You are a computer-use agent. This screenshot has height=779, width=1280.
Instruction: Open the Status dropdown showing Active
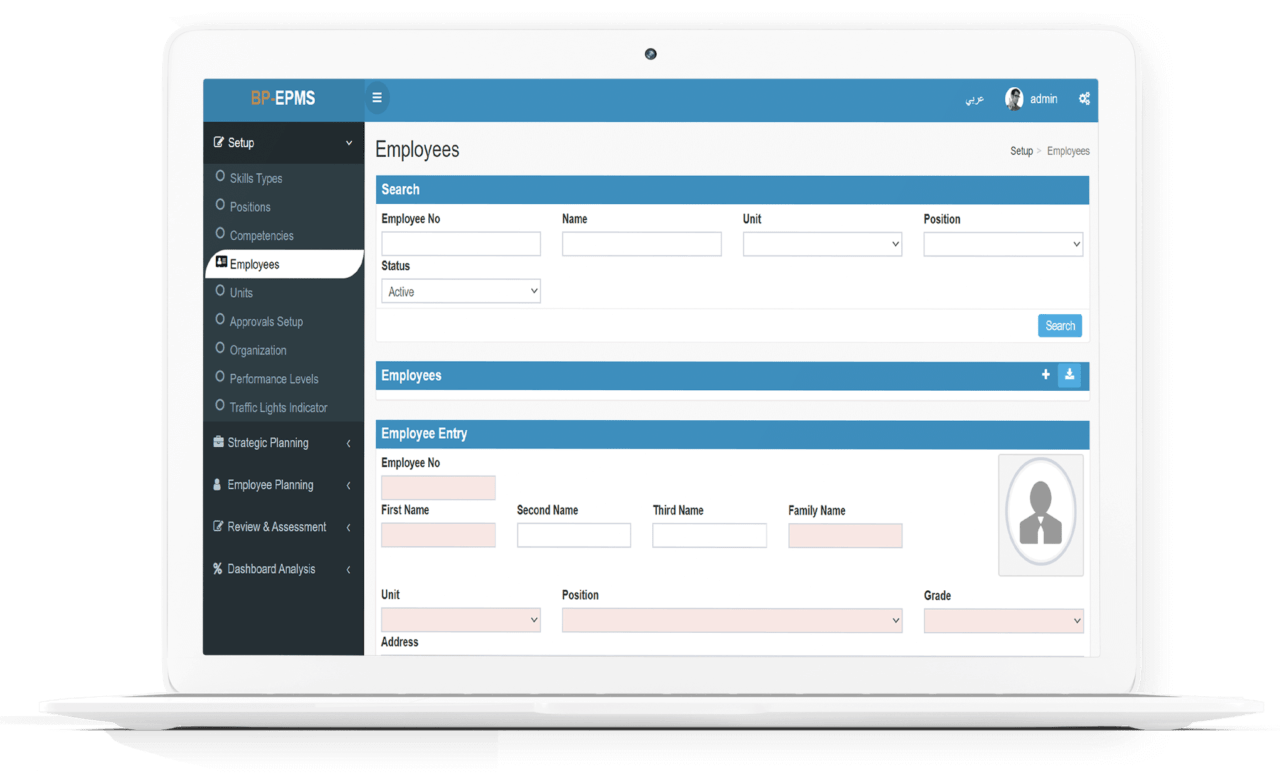coord(460,290)
